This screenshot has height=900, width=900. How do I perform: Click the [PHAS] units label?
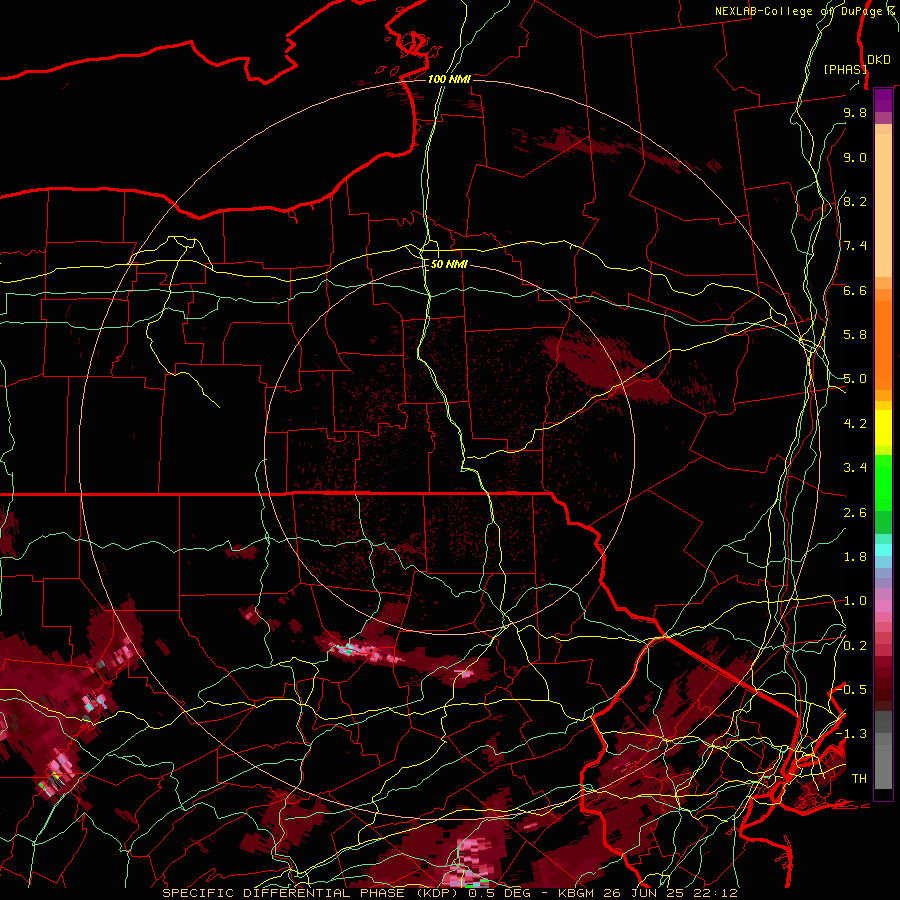845,69
